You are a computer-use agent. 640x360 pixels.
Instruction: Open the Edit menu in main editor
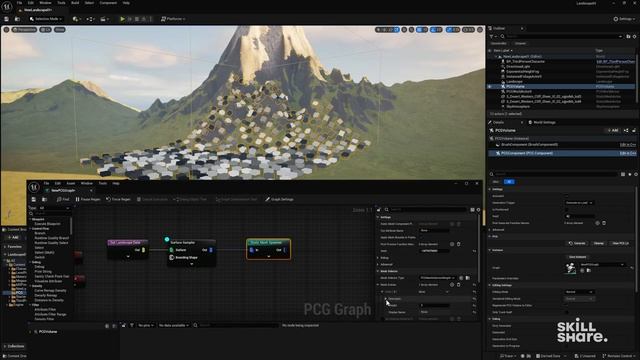tap(31, 3)
